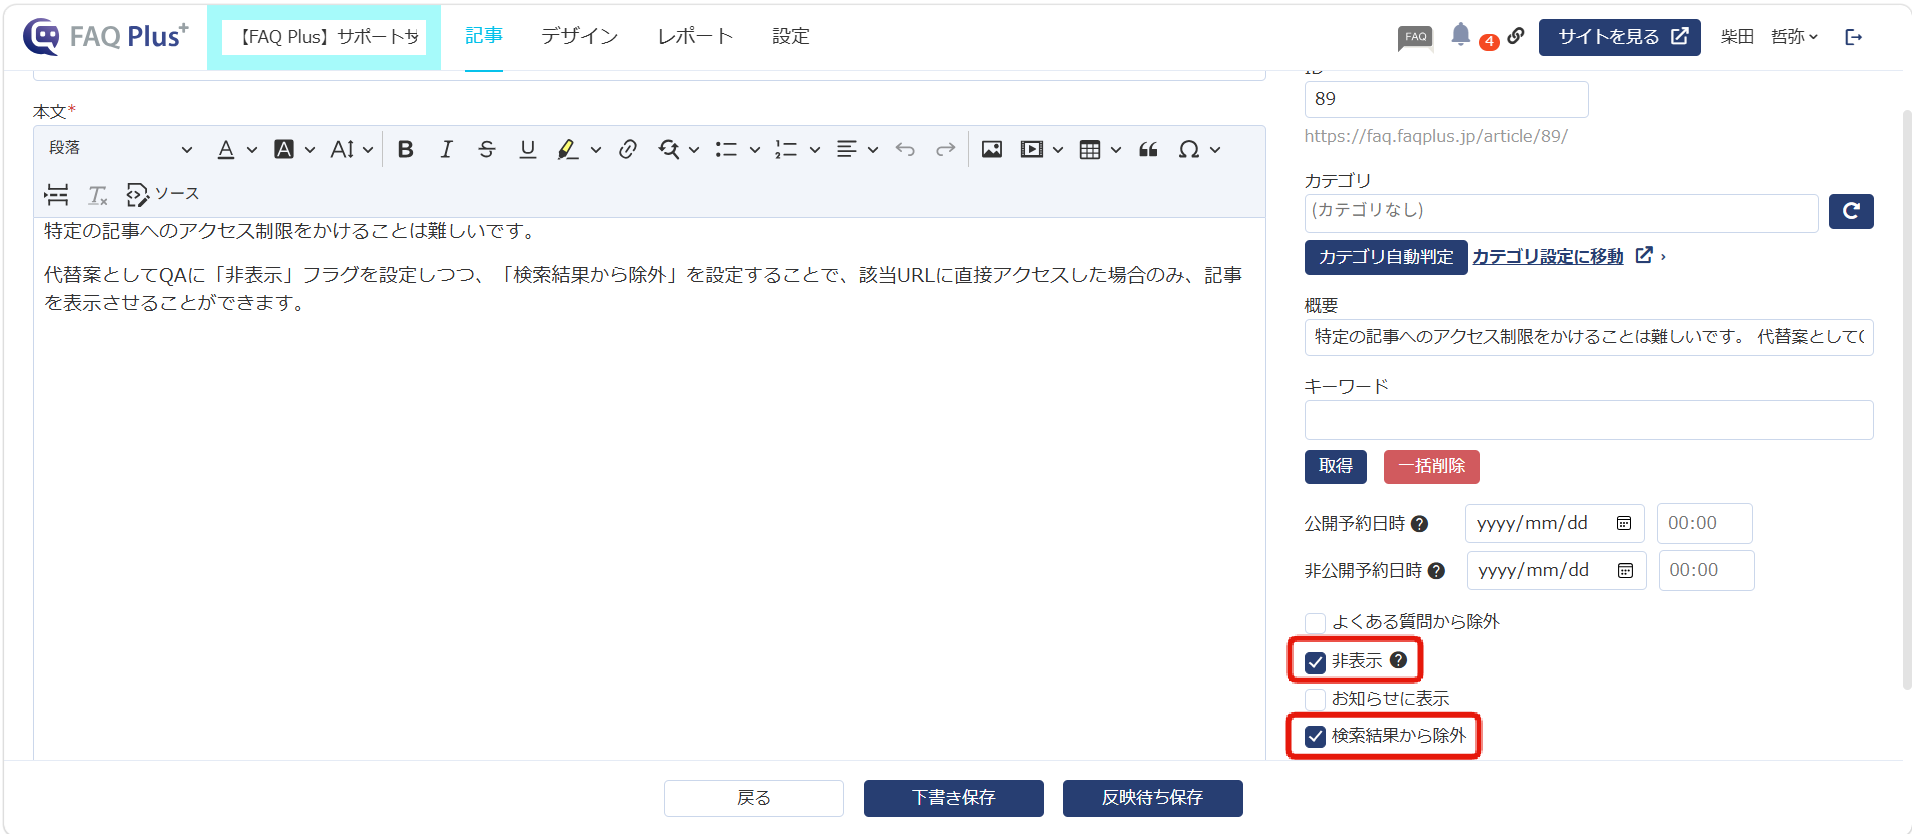
Task: Open help for 非公開予約日時
Action: point(1436,571)
